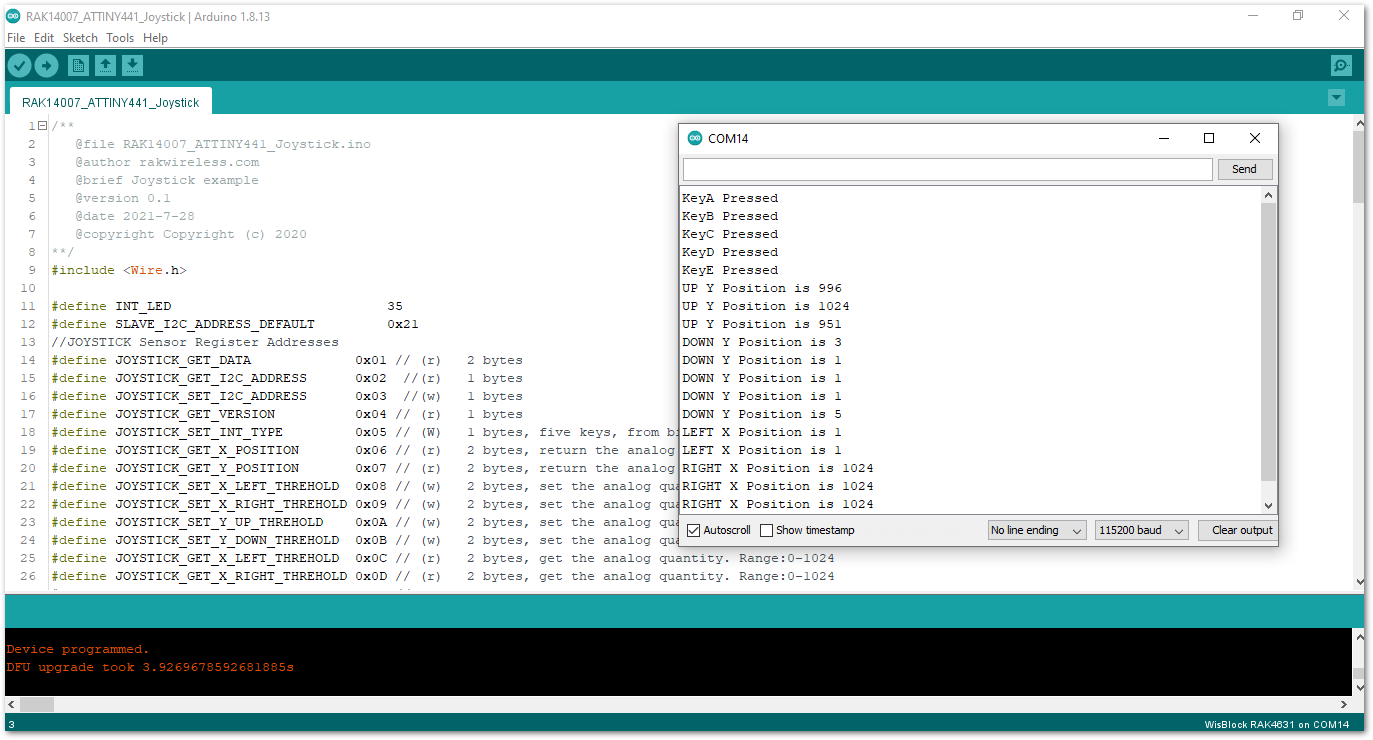Click the '@version 0.1' comment line
The width and height of the screenshot is (1373, 740).
click(123, 198)
